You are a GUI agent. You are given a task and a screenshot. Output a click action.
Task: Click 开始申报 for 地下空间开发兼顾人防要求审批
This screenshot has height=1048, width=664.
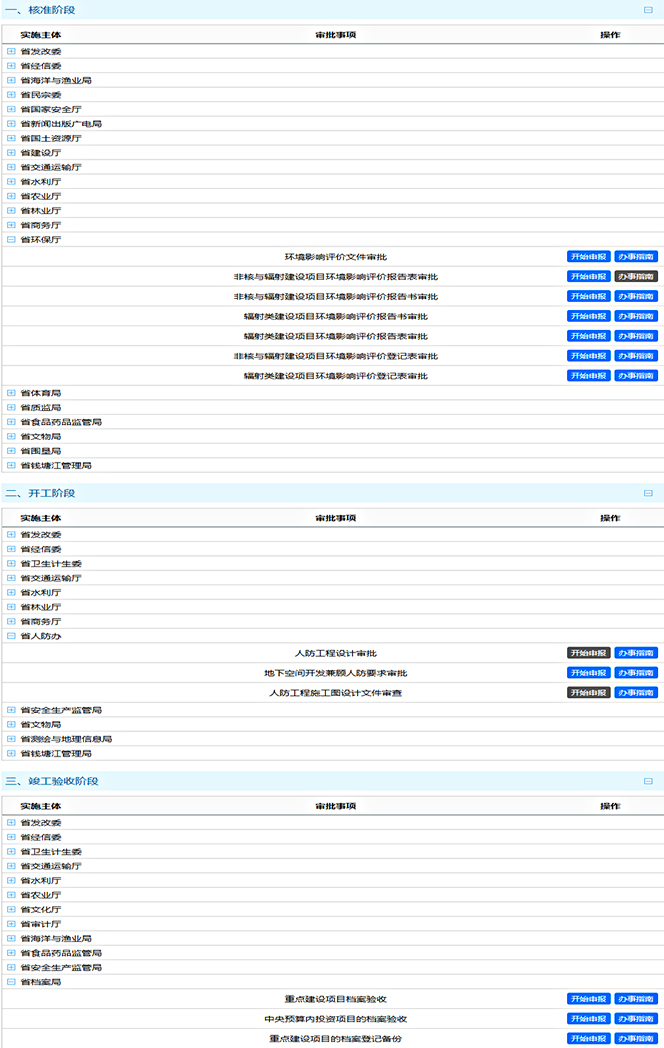click(x=589, y=673)
